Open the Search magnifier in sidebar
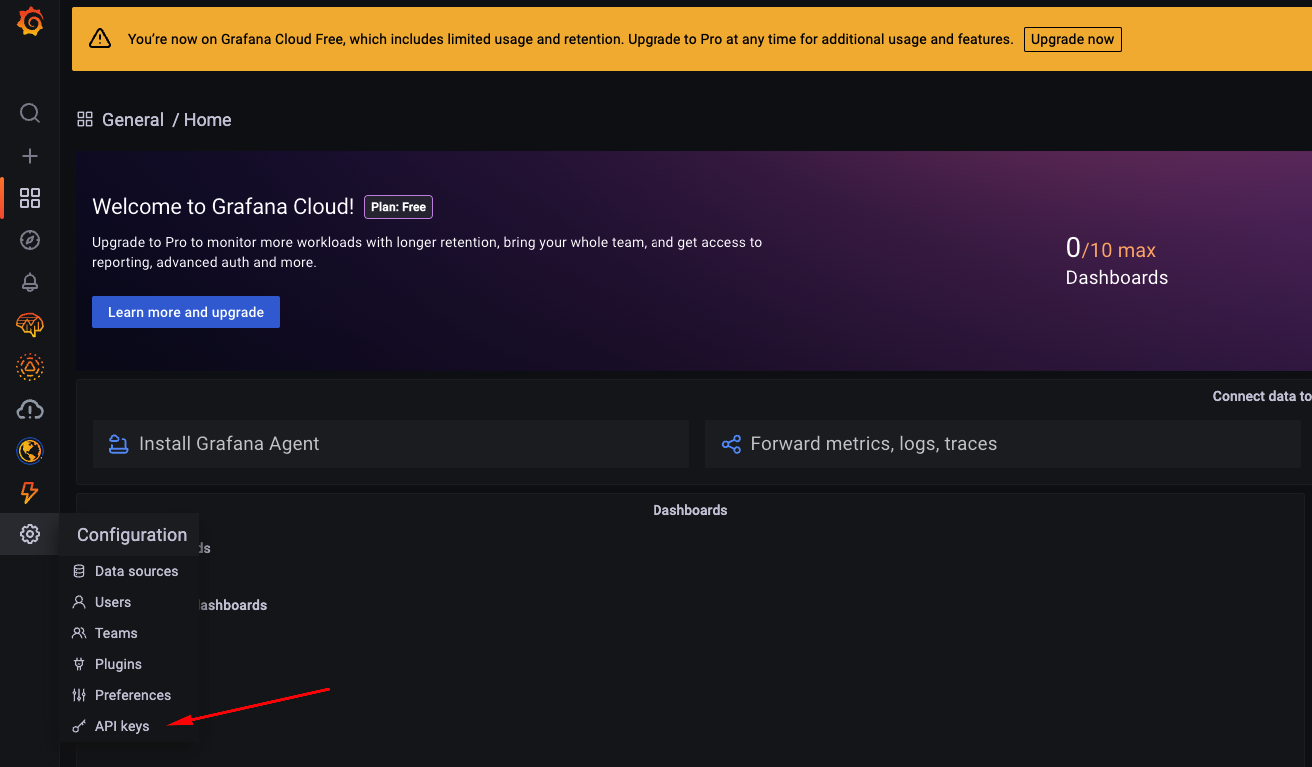The image size is (1312, 767). (30, 113)
